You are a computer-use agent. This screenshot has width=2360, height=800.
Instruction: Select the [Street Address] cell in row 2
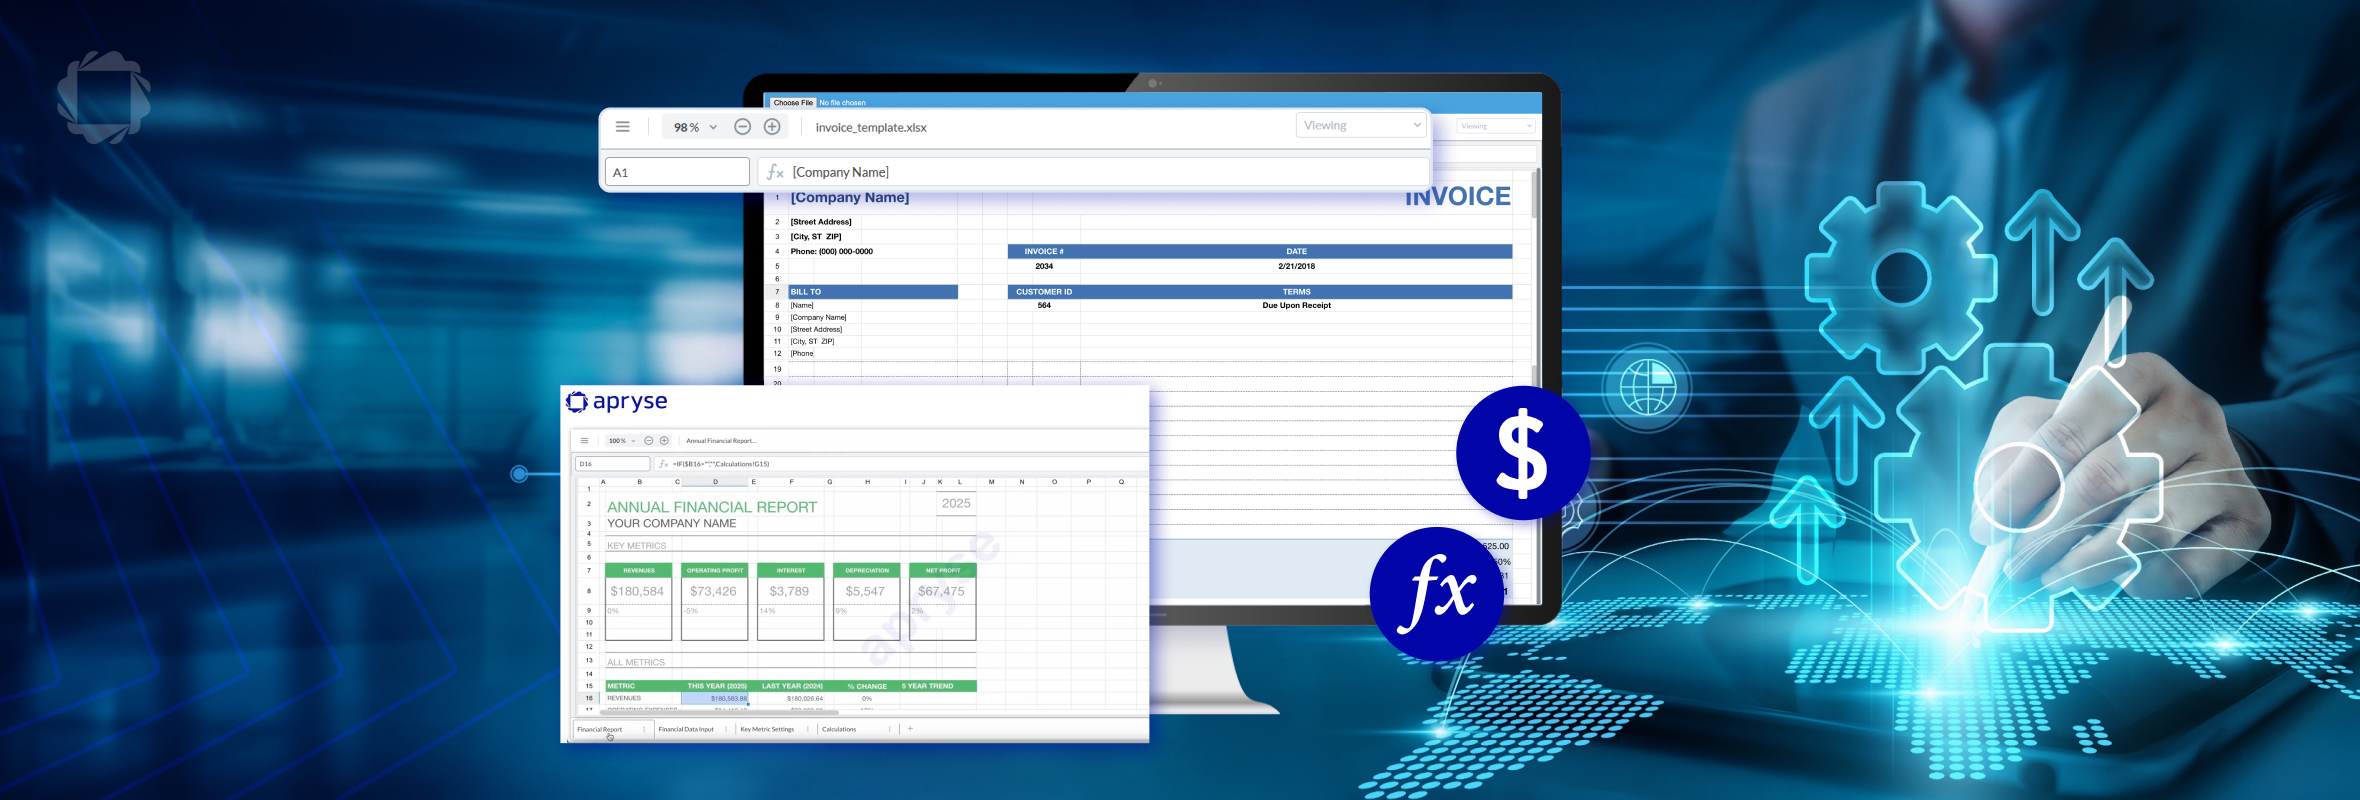(x=821, y=222)
